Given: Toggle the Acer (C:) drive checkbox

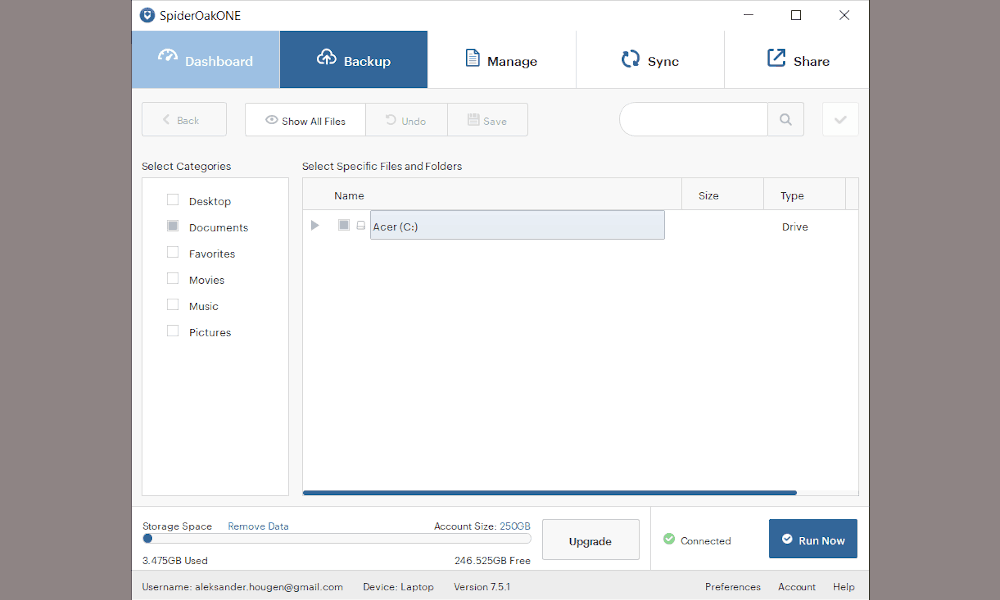Looking at the screenshot, I should point(344,225).
